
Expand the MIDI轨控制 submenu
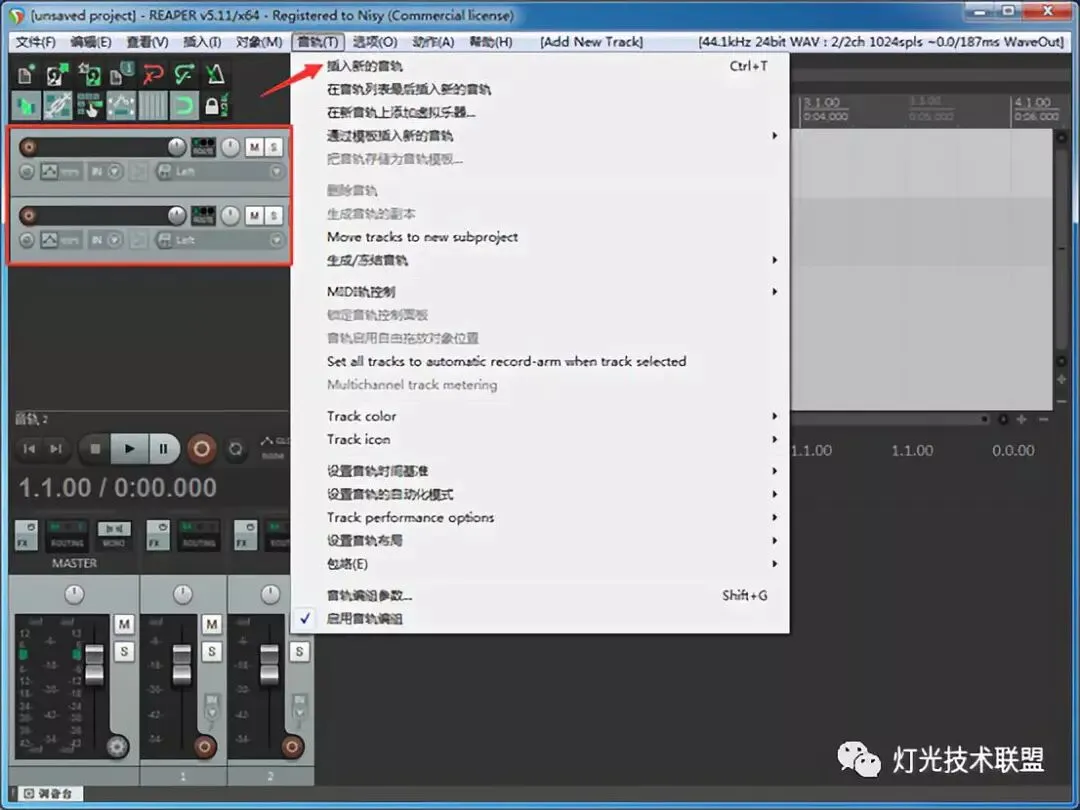click(x=541, y=291)
